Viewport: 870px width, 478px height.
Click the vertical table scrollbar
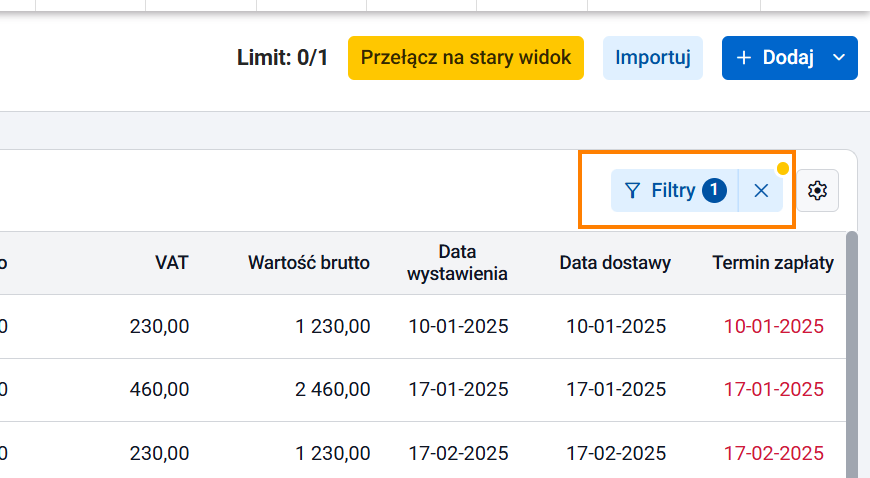pyautogui.click(x=852, y=355)
